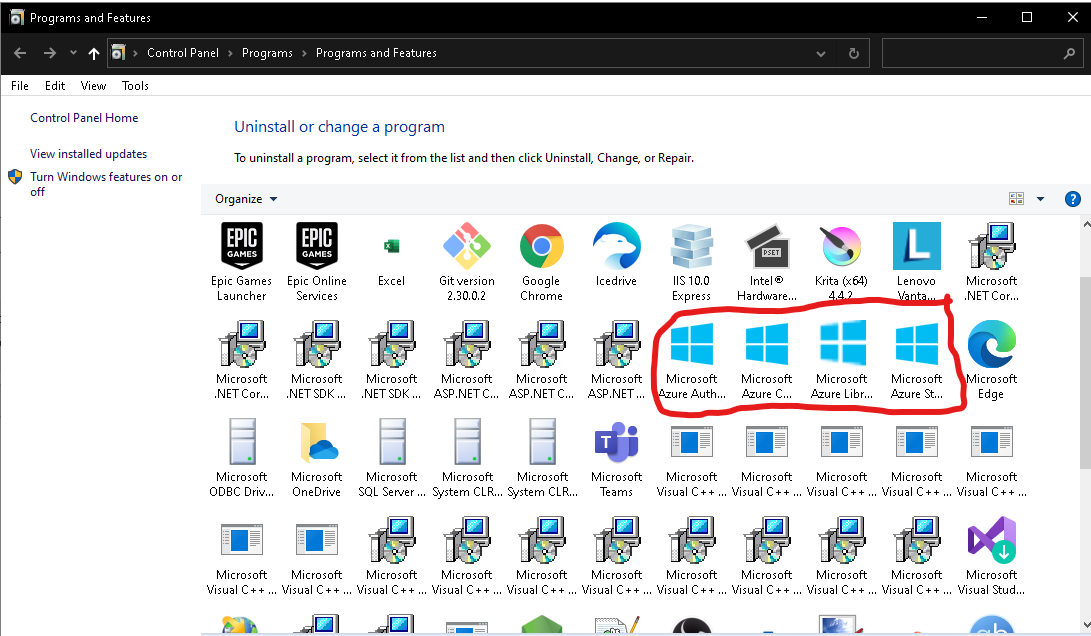1091x636 pixels.
Task: Click Control Panel in the breadcrumb
Action: click(x=183, y=53)
